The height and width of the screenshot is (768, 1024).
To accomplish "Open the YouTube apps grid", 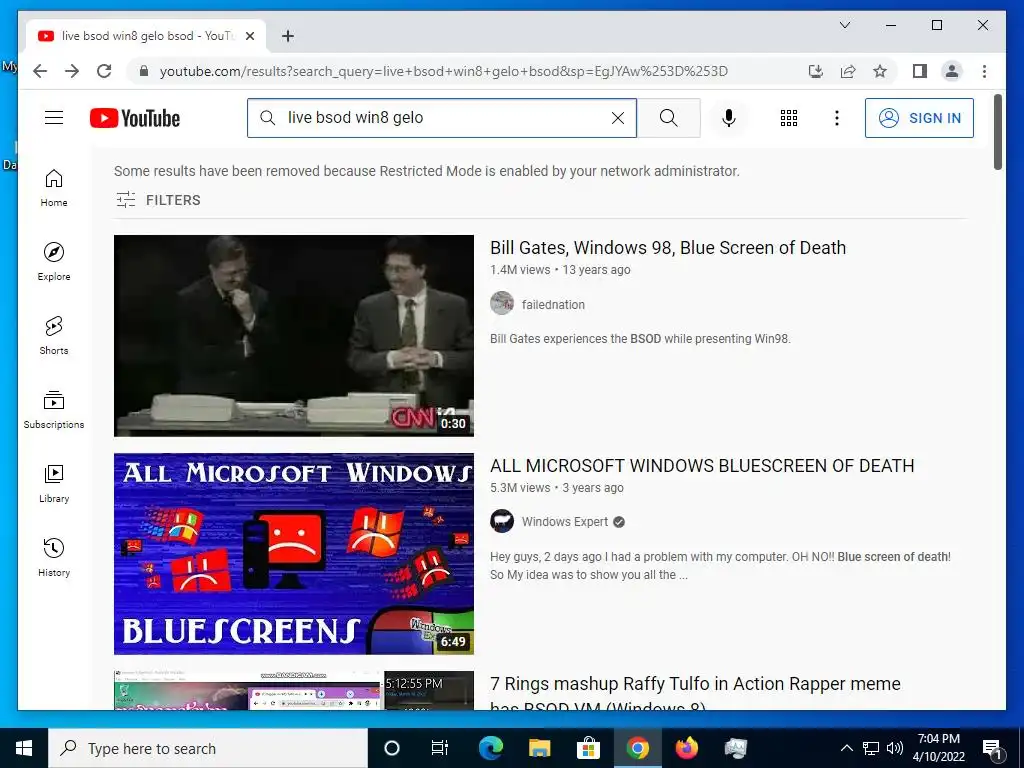I will pyautogui.click(x=789, y=118).
